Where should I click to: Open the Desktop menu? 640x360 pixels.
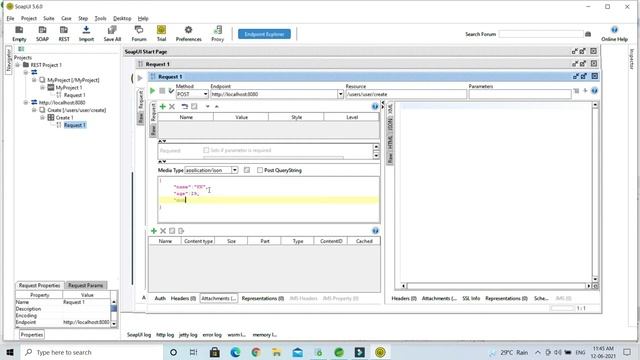[122, 18]
